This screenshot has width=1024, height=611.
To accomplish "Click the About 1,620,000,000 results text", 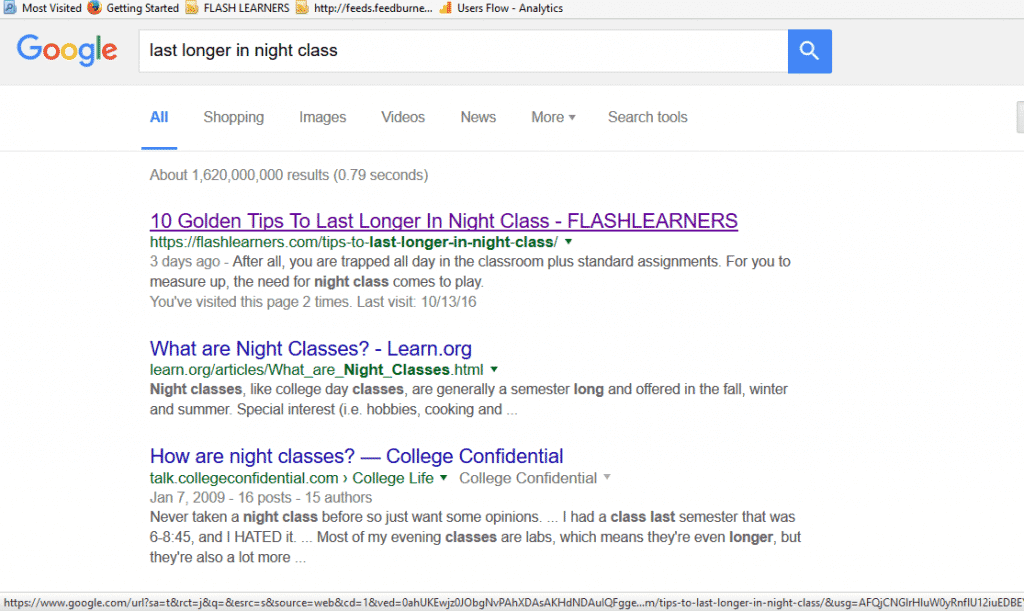I will point(289,175).
